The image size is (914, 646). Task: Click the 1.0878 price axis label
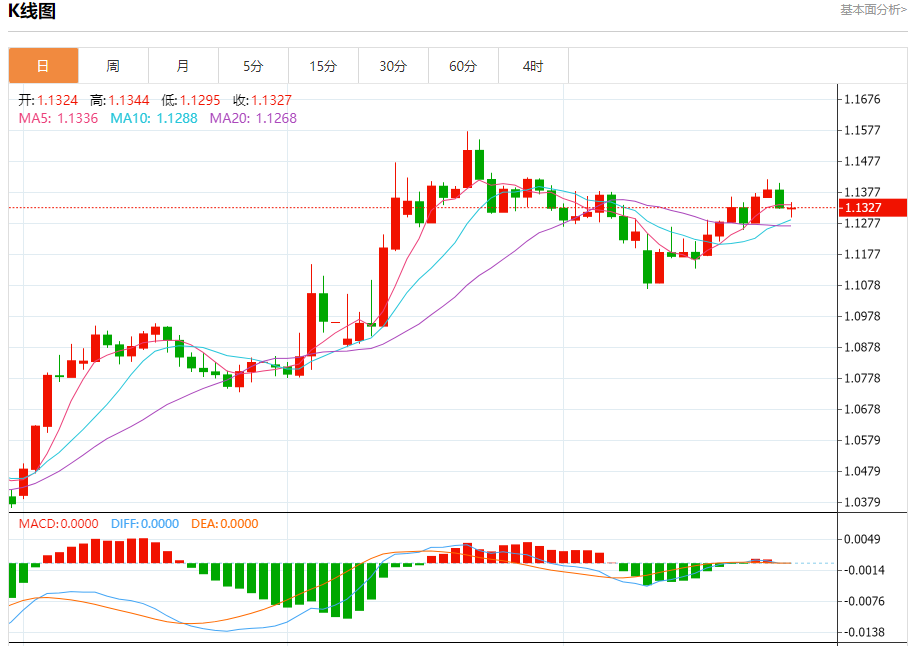point(863,347)
